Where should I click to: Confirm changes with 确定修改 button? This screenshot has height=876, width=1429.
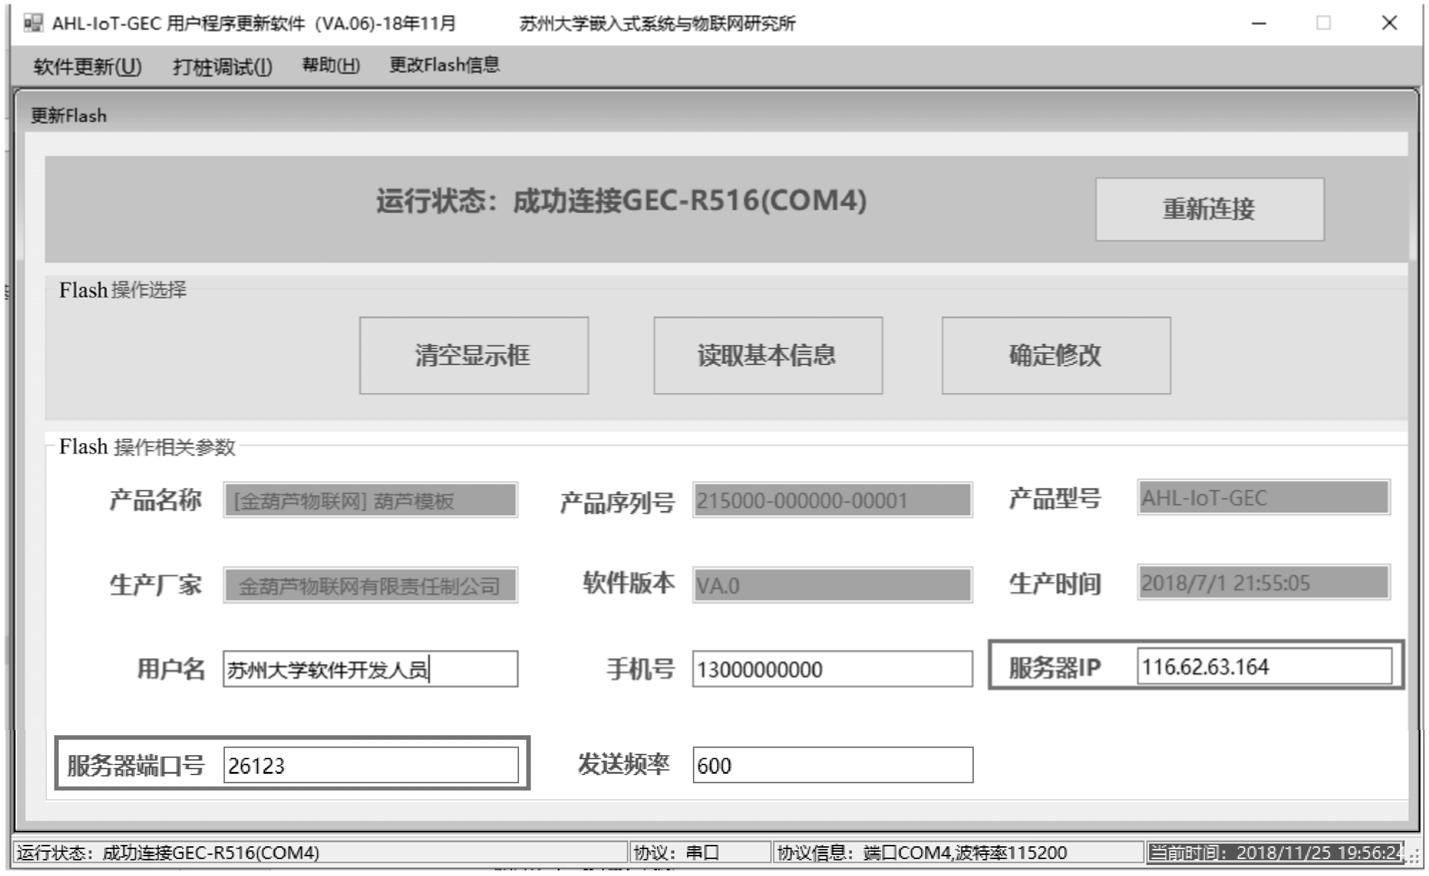tap(1055, 355)
